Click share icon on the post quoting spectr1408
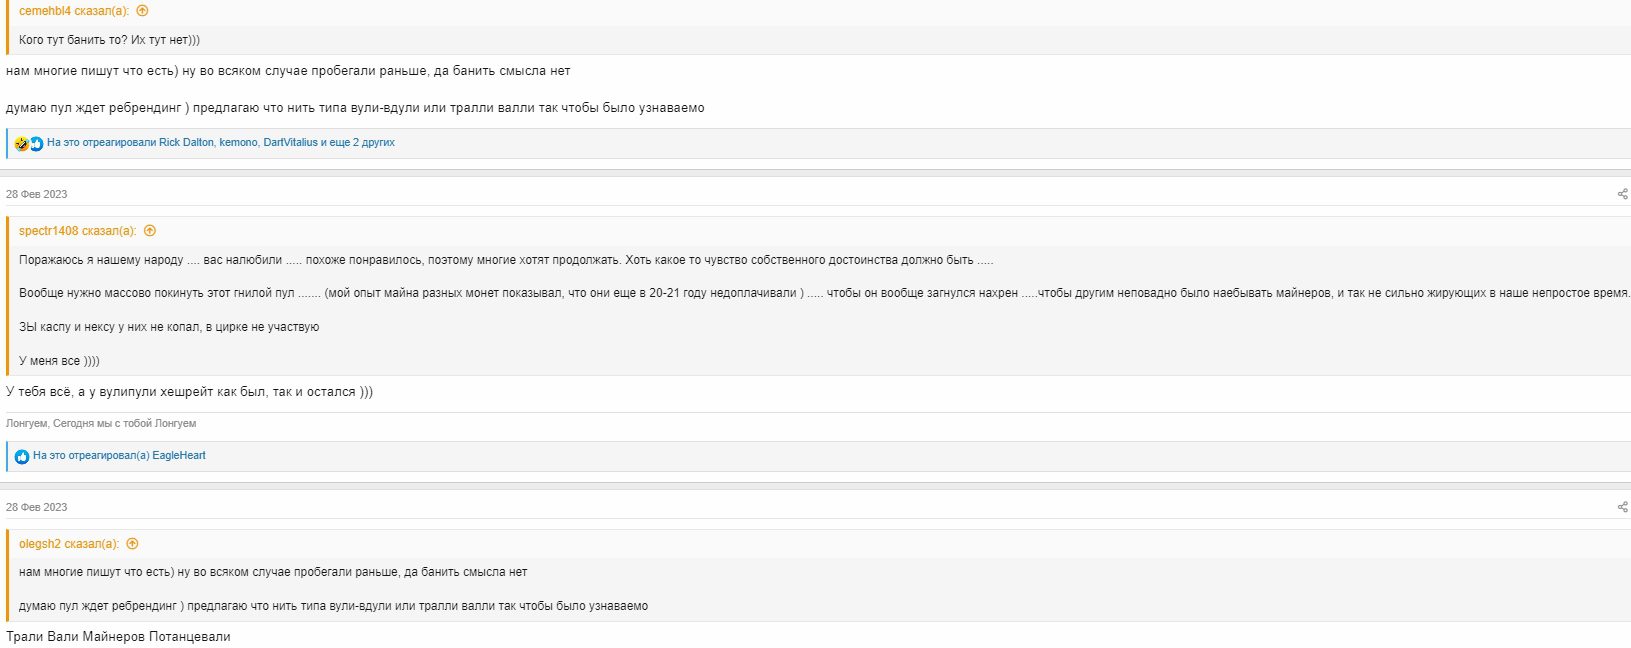 click(x=1622, y=194)
